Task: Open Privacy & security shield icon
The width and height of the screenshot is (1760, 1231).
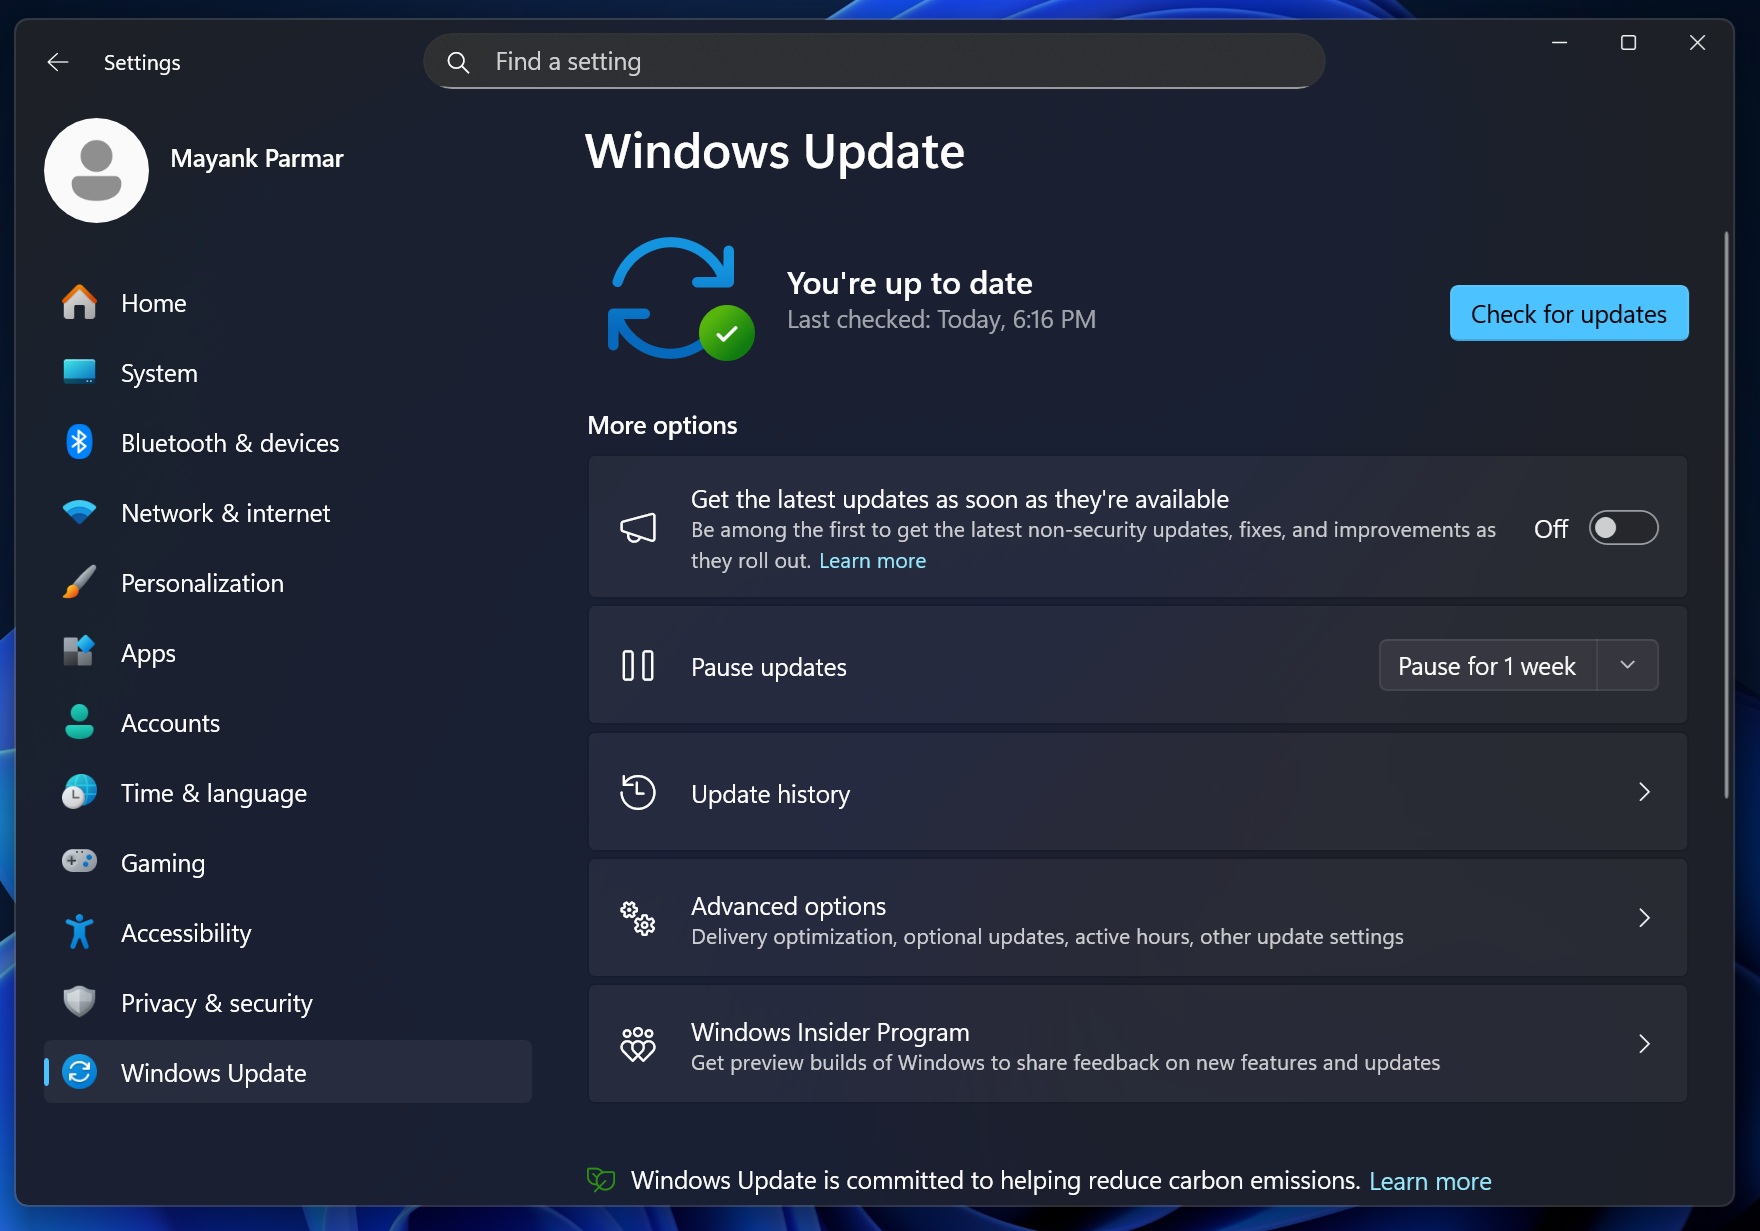Action: pos(79,1002)
